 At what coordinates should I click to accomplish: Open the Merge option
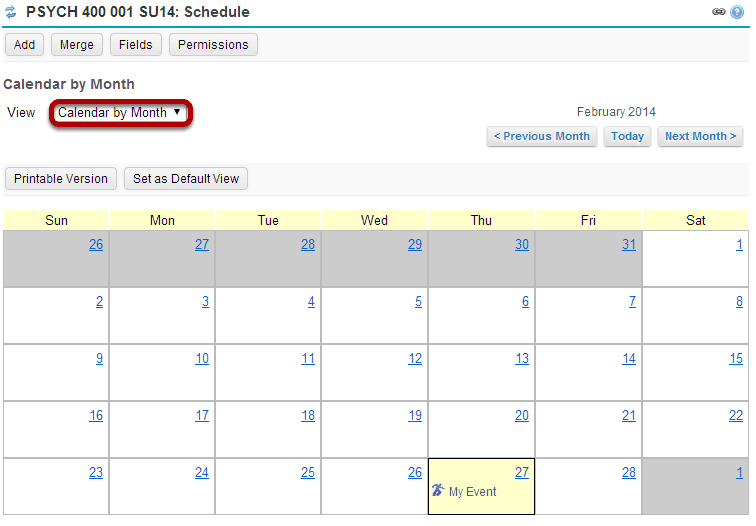pos(77,45)
